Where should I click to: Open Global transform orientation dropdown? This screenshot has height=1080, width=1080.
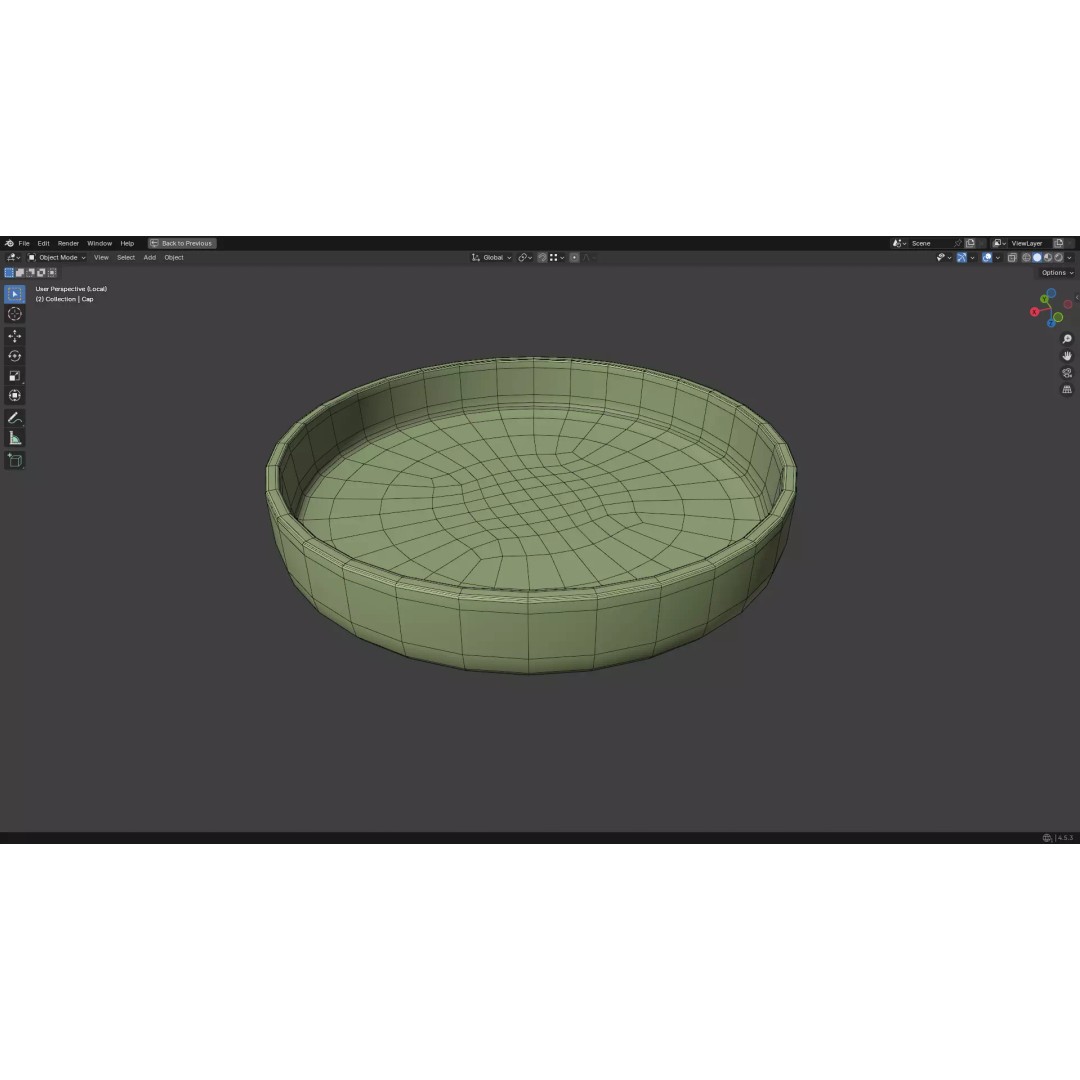tap(491, 258)
